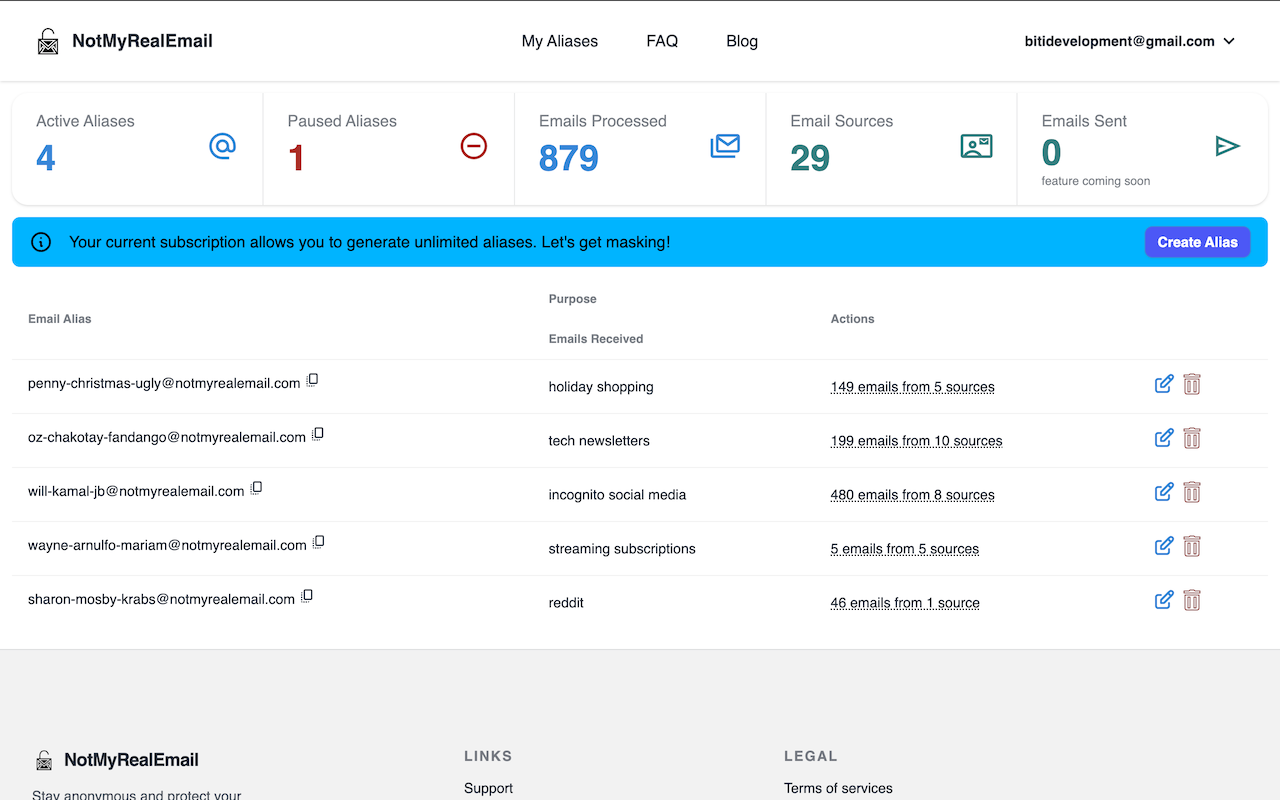Open the bitidevelopment@gmail.com account dropdown

[x=1130, y=41]
